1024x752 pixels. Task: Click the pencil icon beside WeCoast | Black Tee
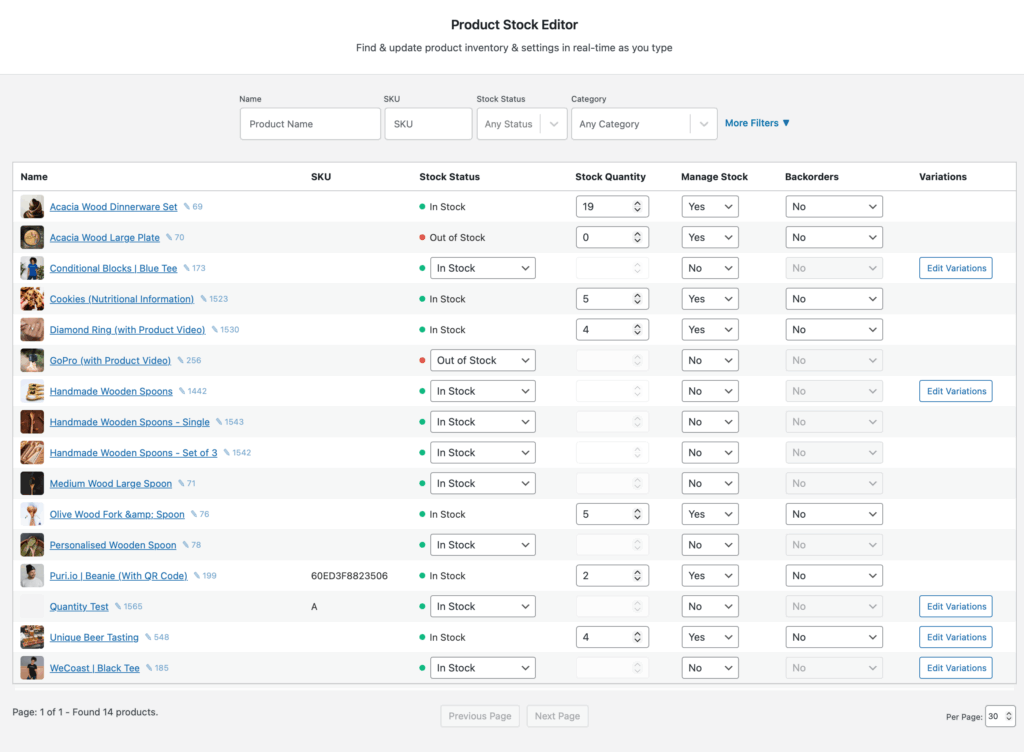(x=148, y=667)
